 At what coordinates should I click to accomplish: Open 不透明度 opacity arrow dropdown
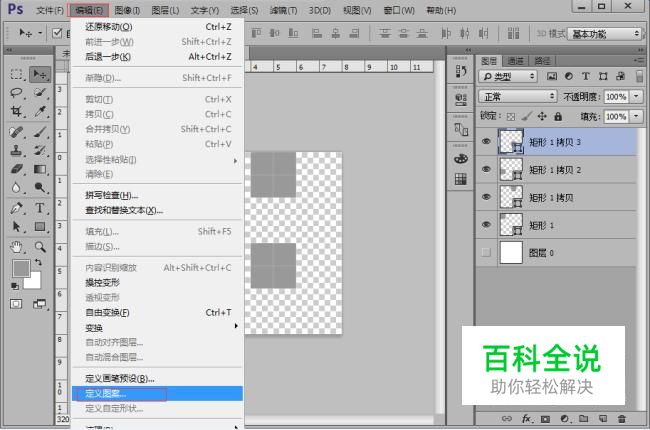[x=636, y=97]
